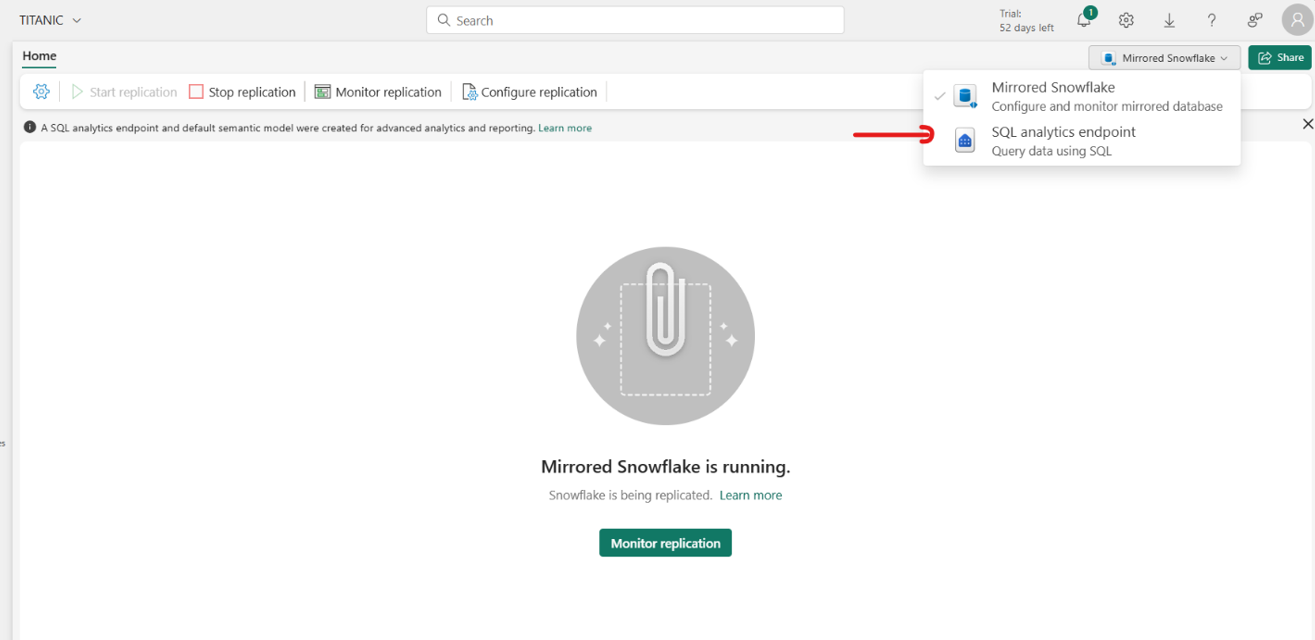Follow Learn more link under running status
This screenshot has height=640, width=1315.
(x=751, y=495)
